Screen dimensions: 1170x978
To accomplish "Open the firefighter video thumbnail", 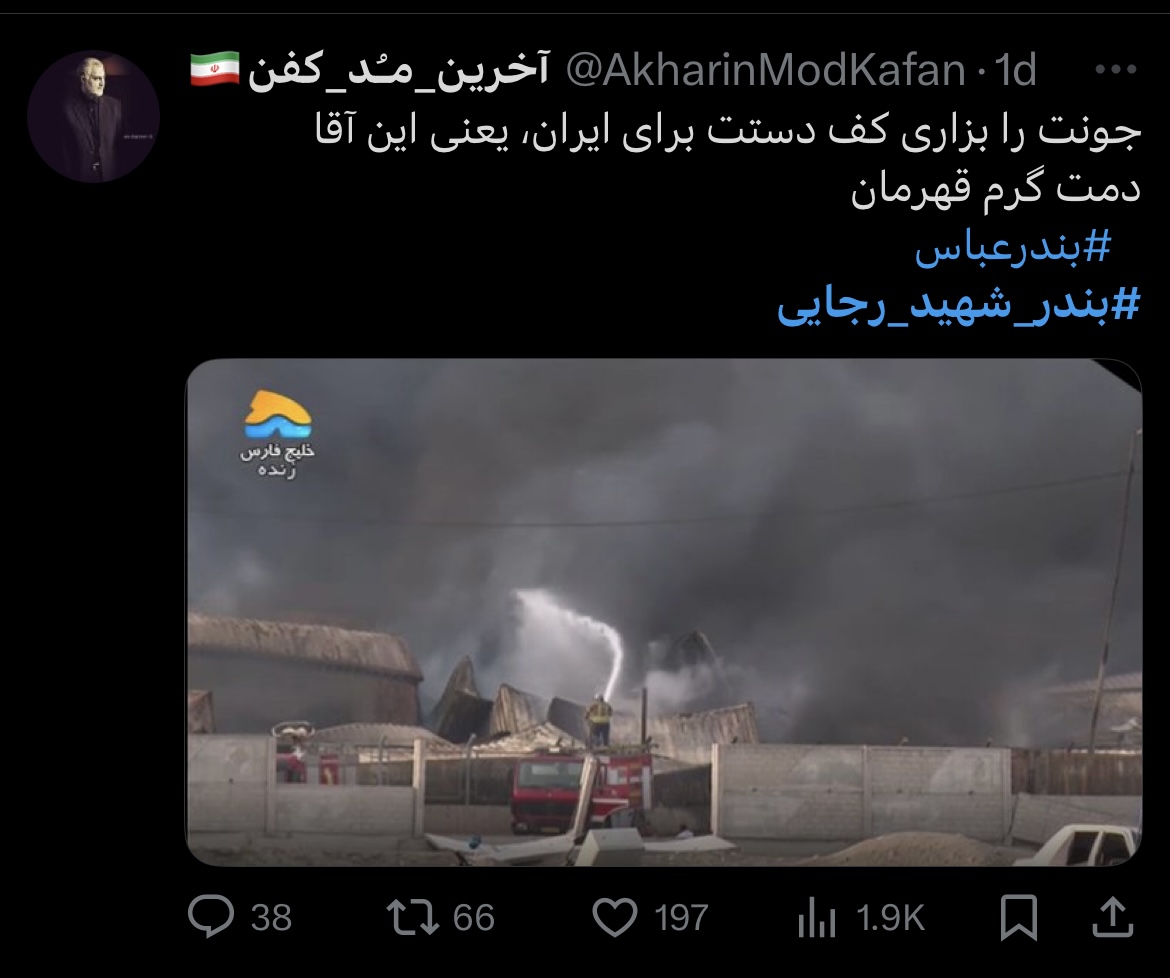I will point(663,612).
